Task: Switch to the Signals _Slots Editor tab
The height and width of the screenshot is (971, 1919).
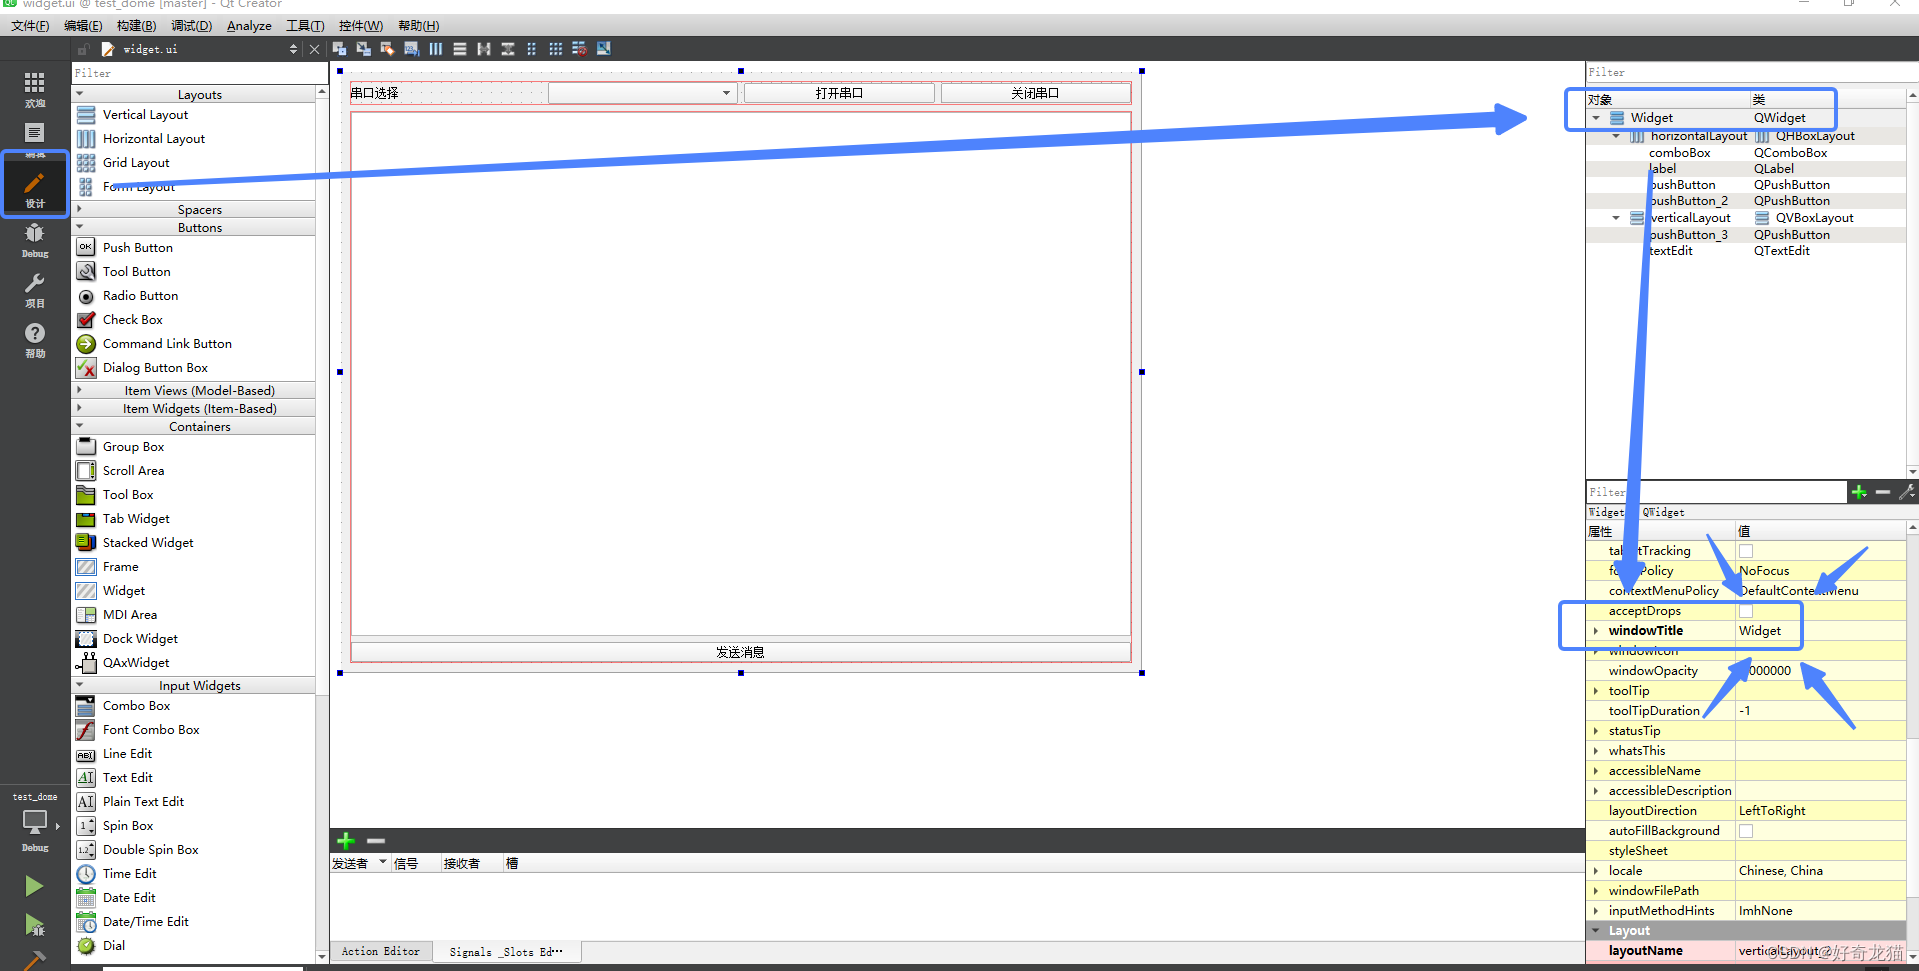Action: (506, 952)
